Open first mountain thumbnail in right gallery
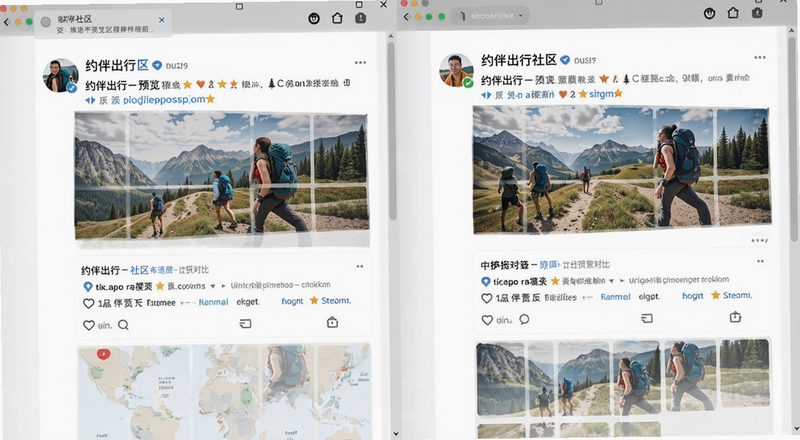Image resolution: width=800 pixels, height=440 pixels. click(x=500, y=379)
